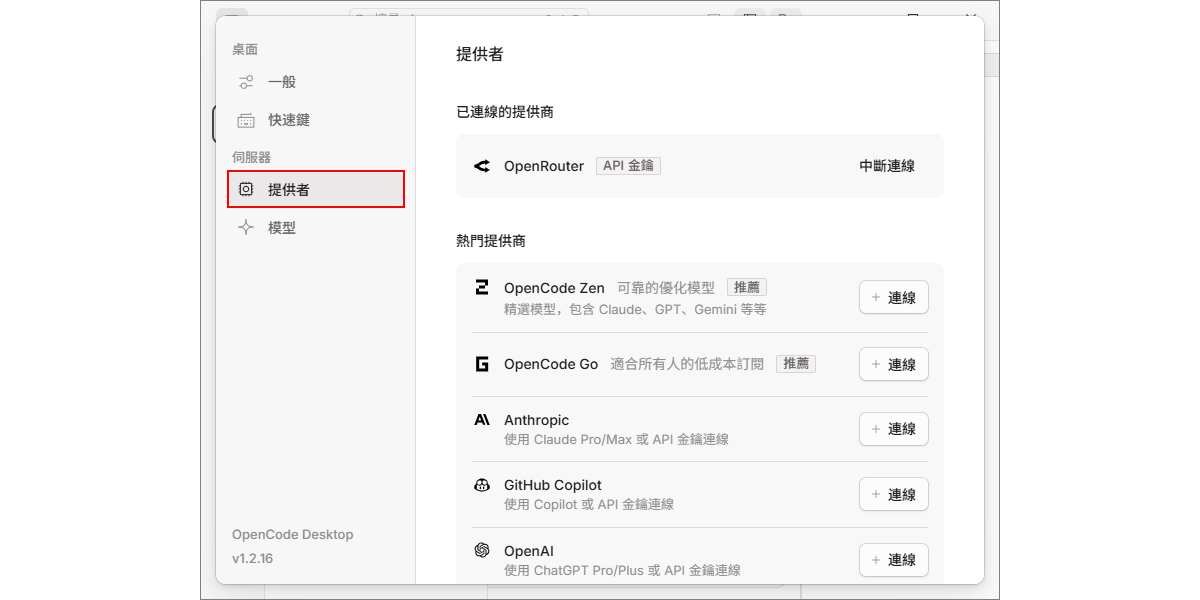Click the OpenAI logo icon
1200x600 pixels.
coord(482,551)
